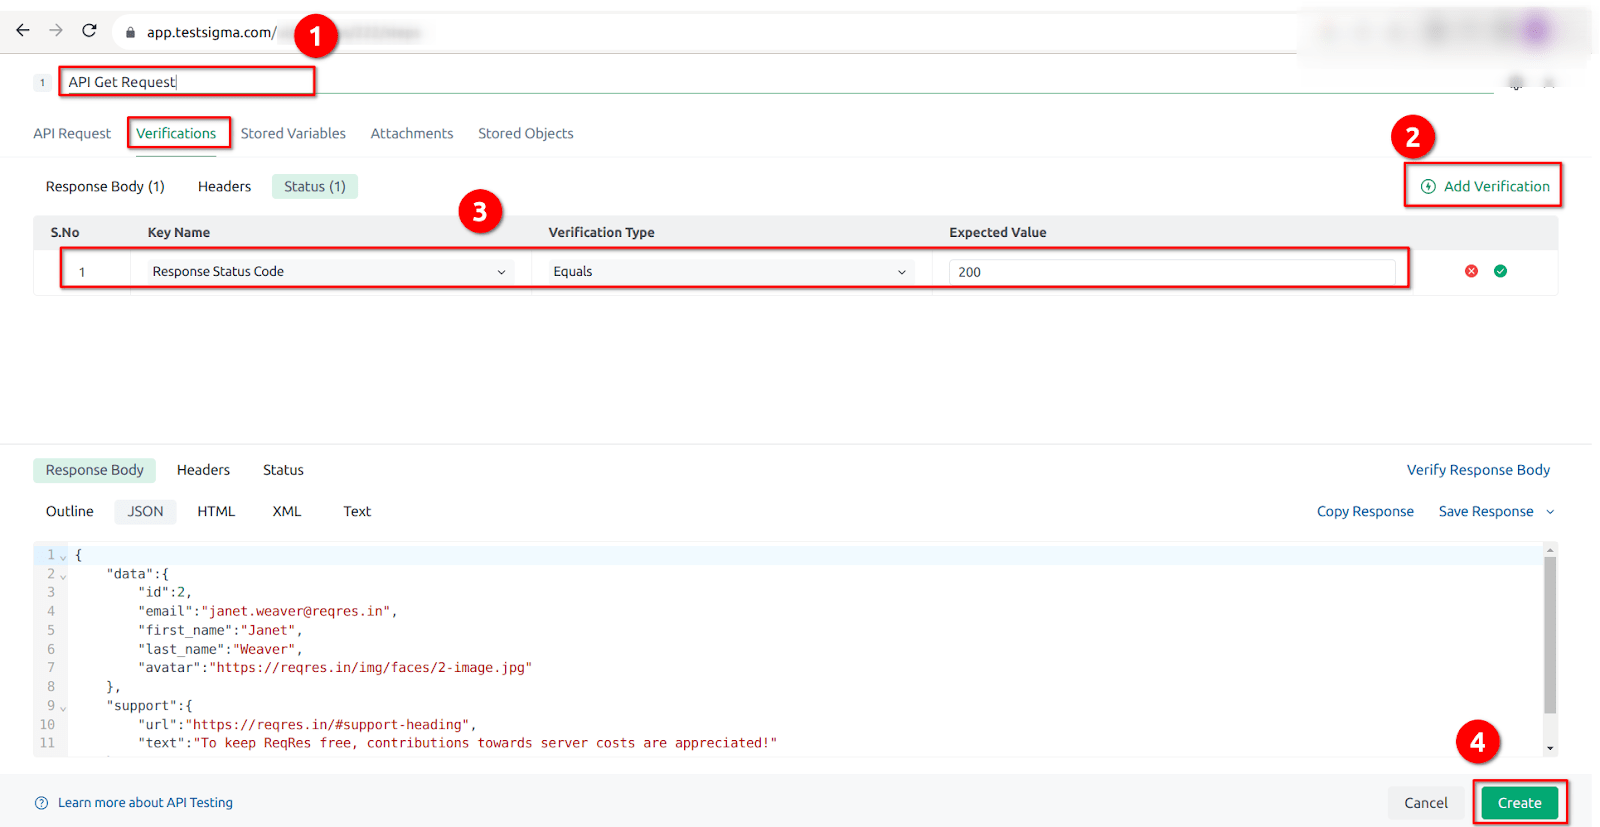Screen dimensions: 1600x827
Task: Switch response view to HTML
Action: pyautogui.click(x=216, y=511)
